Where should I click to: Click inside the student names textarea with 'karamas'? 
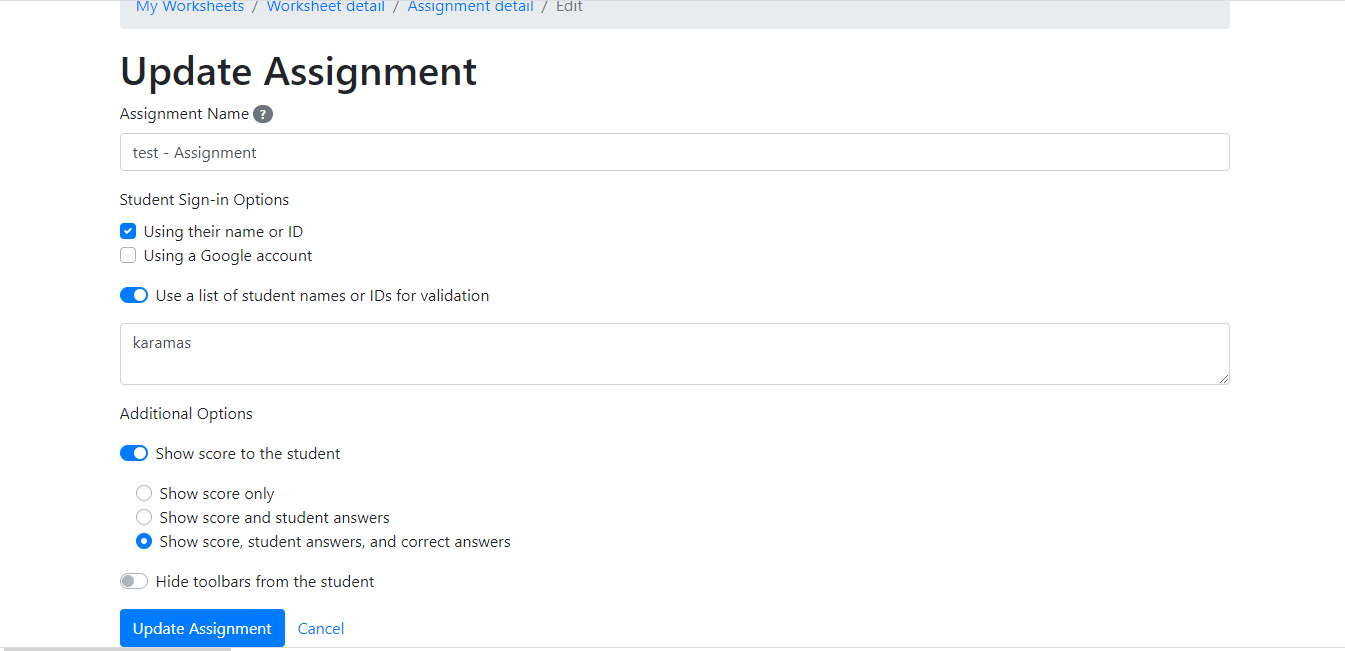[x=675, y=354]
